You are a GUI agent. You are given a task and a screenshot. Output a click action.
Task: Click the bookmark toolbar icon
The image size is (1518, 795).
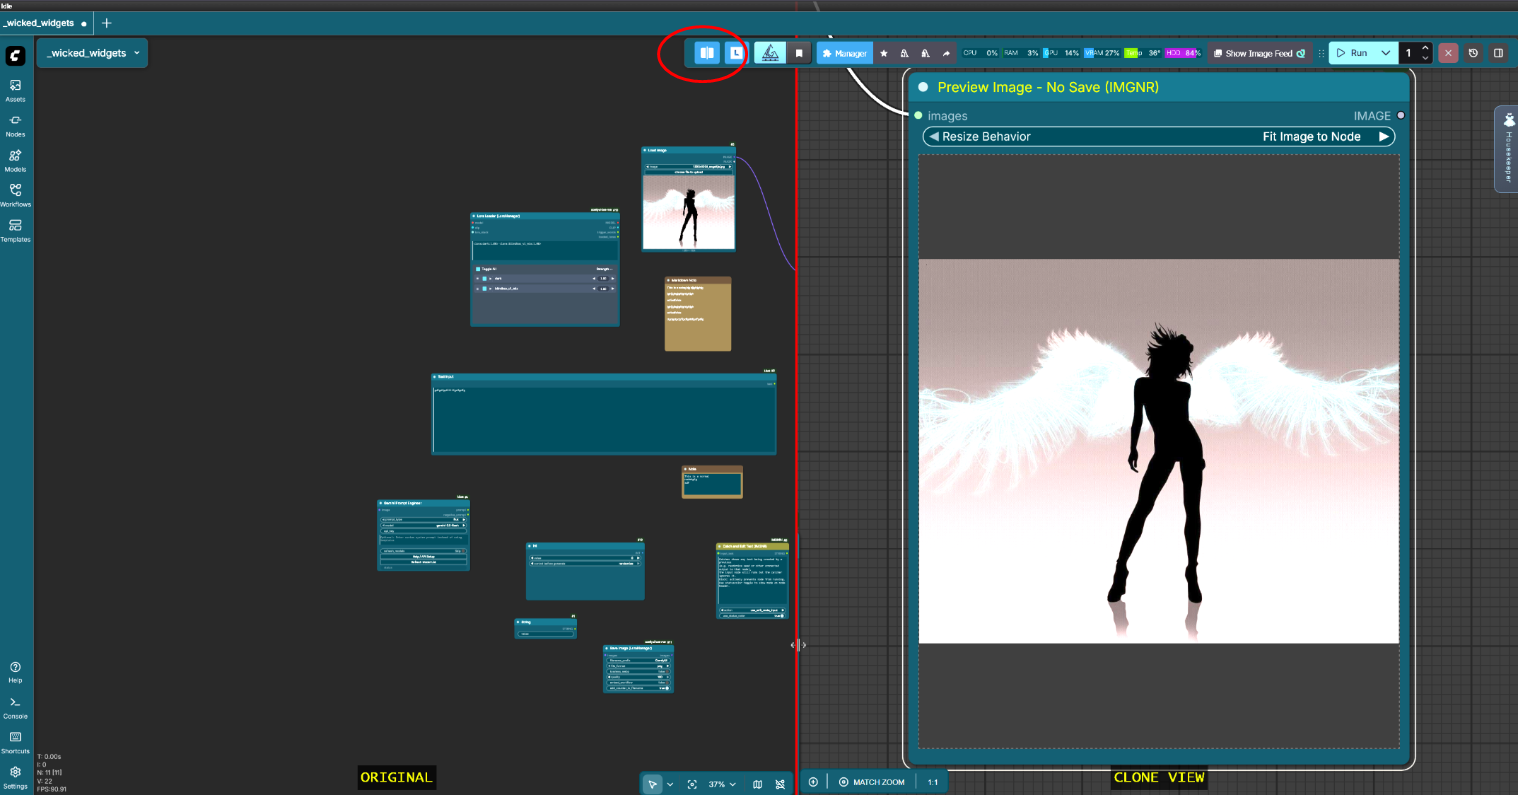point(799,53)
